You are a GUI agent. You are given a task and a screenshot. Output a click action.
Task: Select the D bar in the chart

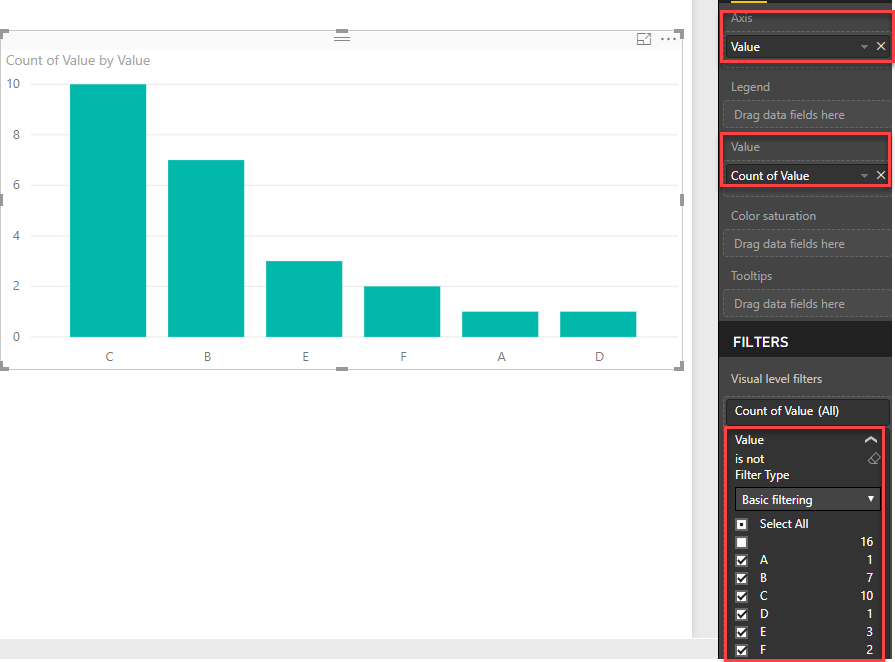click(598, 324)
